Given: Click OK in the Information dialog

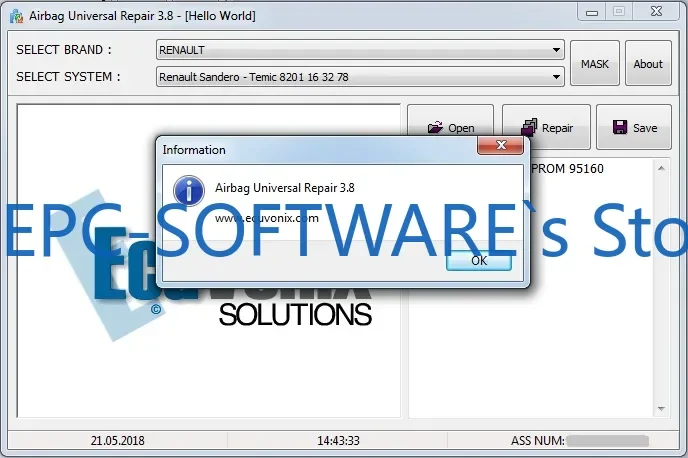Looking at the screenshot, I should (x=479, y=261).
